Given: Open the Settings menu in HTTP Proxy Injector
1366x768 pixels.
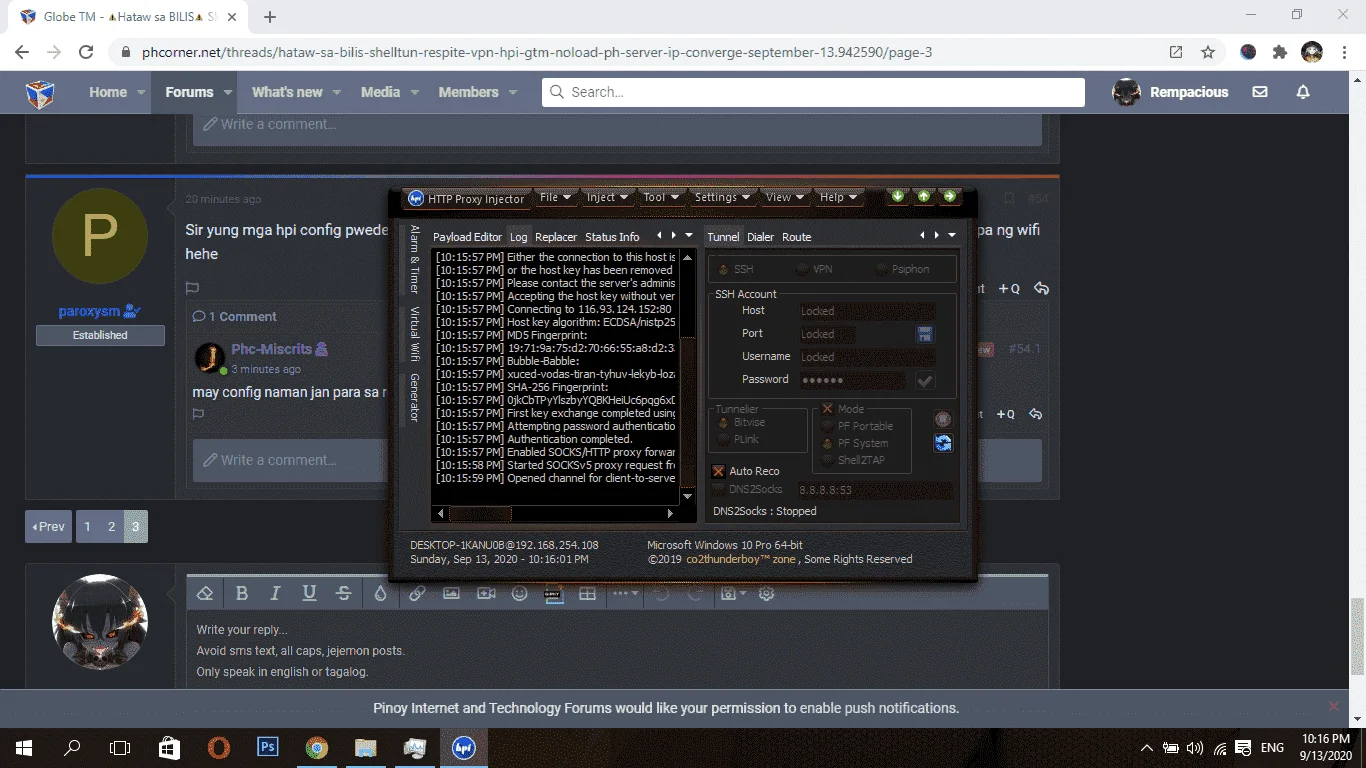Looking at the screenshot, I should coord(722,197).
